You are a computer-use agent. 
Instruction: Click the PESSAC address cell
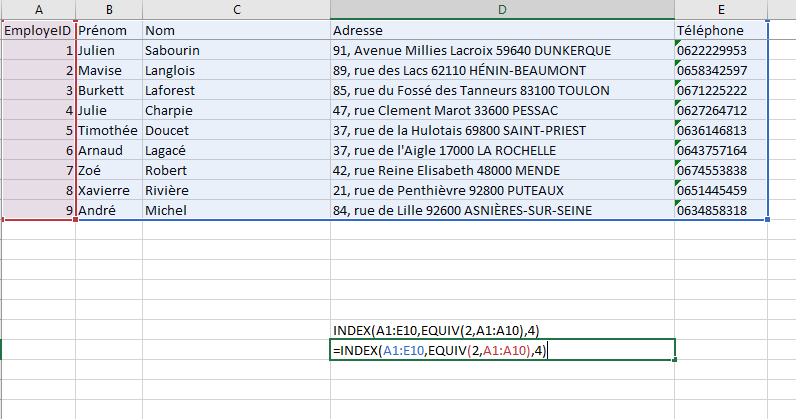coord(502,110)
